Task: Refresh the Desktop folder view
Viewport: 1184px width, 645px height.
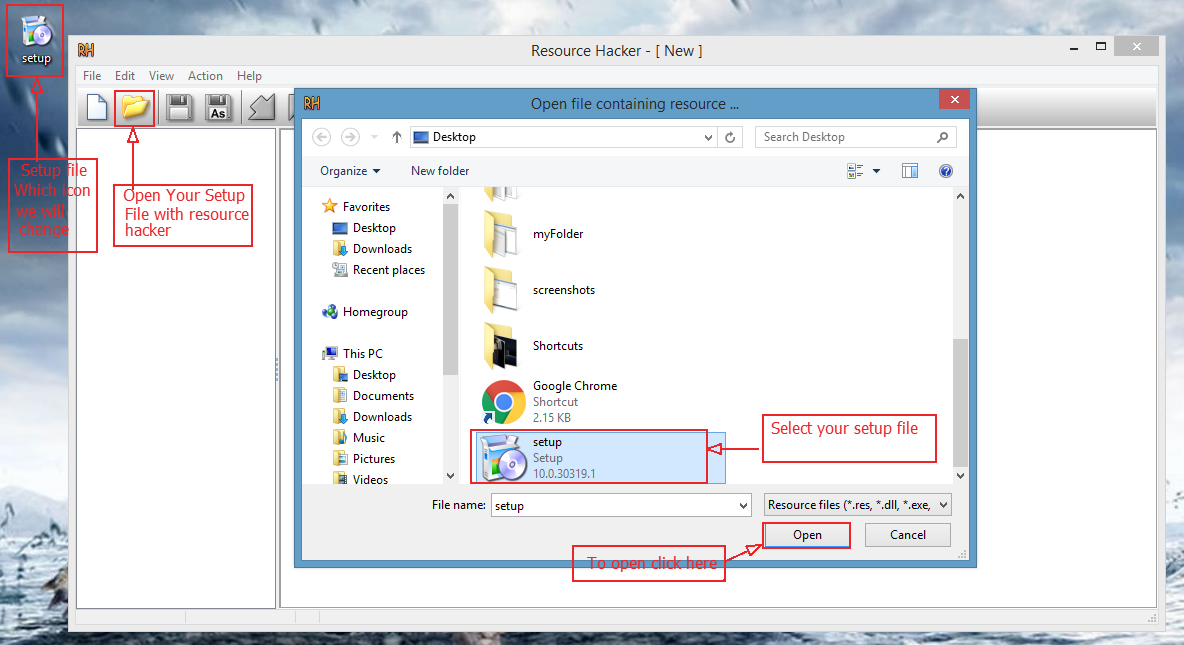Action: [729, 137]
